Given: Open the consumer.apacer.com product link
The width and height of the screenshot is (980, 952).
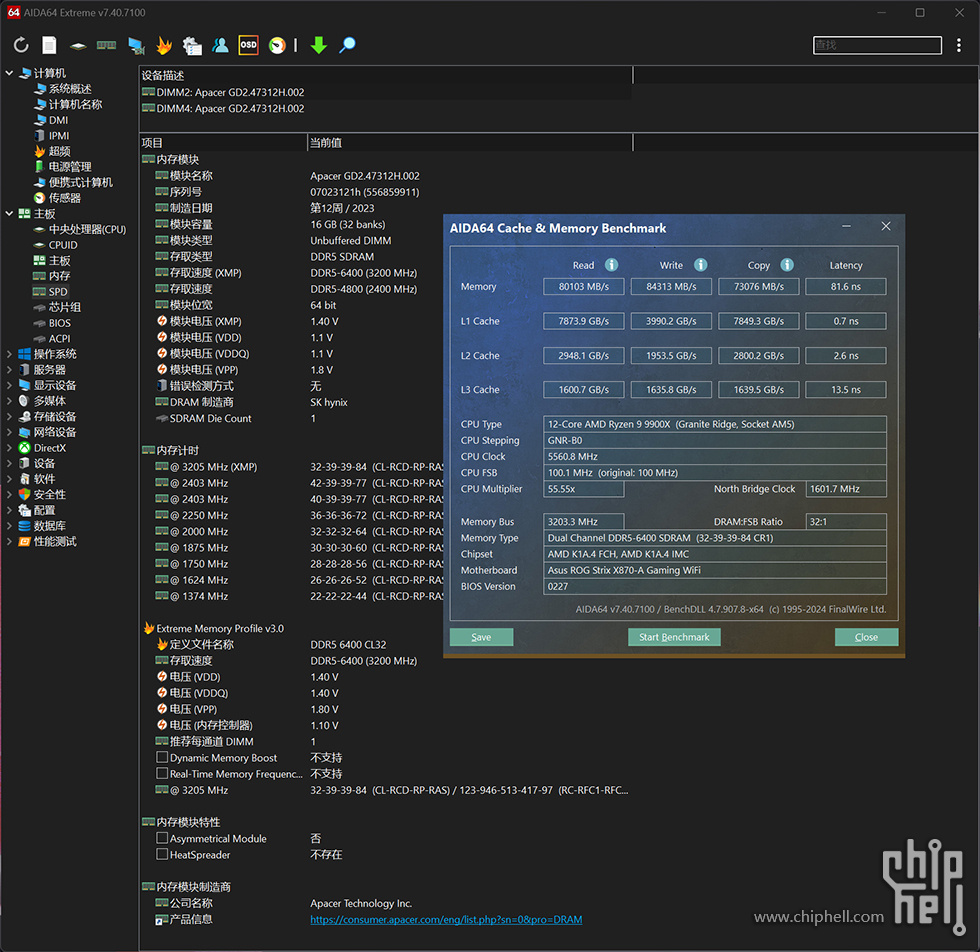Looking at the screenshot, I should pyautogui.click(x=446, y=920).
